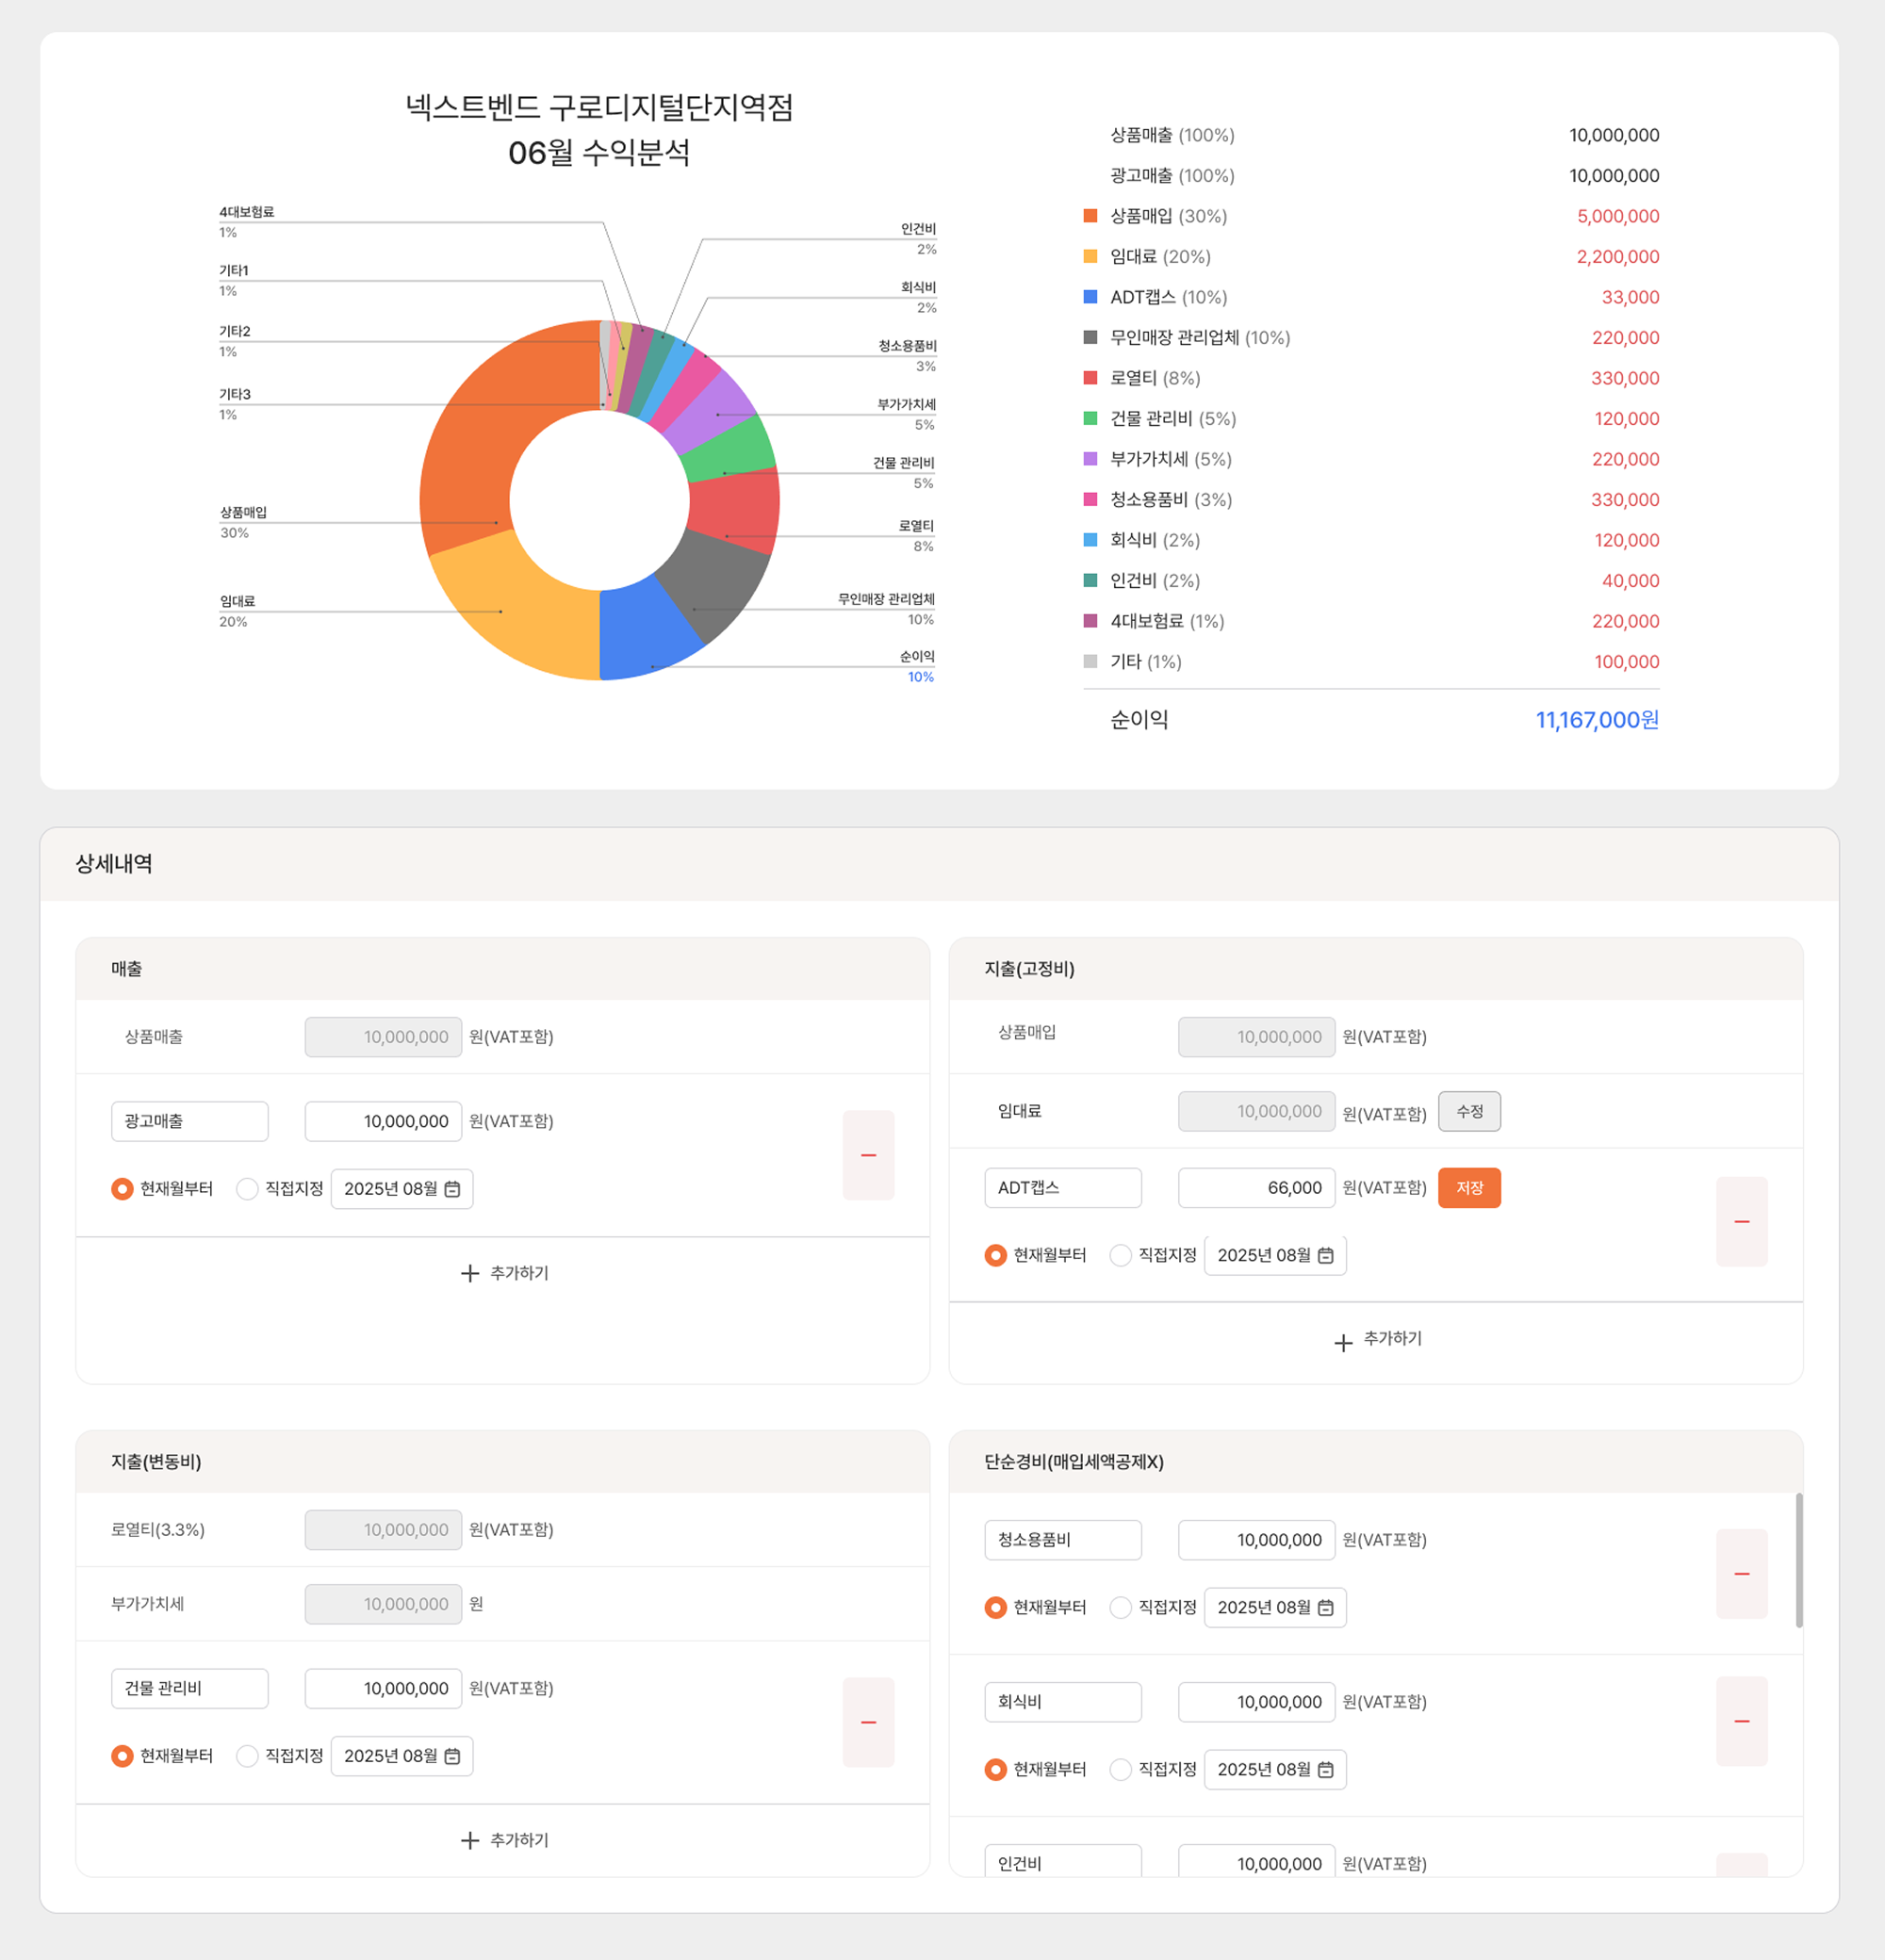
Task: Click plus icon in 지출(고정비) section
Action: [x=1343, y=1341]
